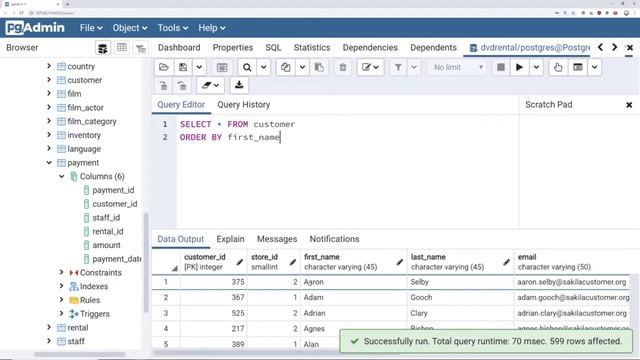Expand the country table node
The image size is (640, 360).
(49, 66)
